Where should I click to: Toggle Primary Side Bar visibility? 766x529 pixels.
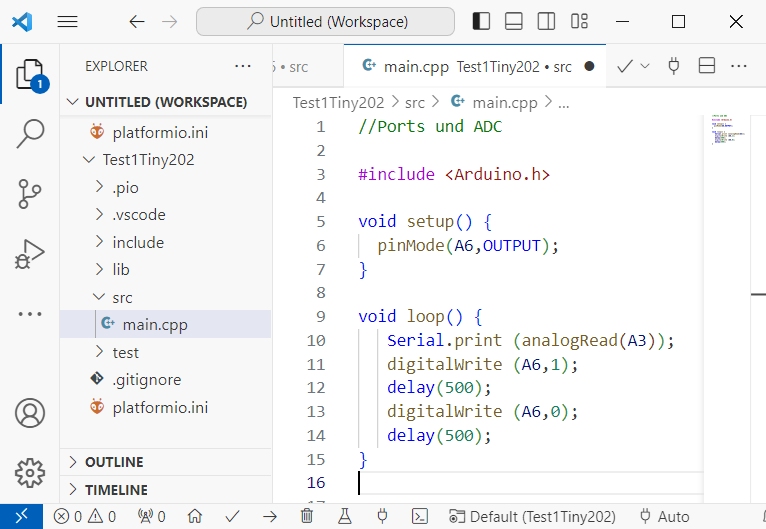point(481,21)
